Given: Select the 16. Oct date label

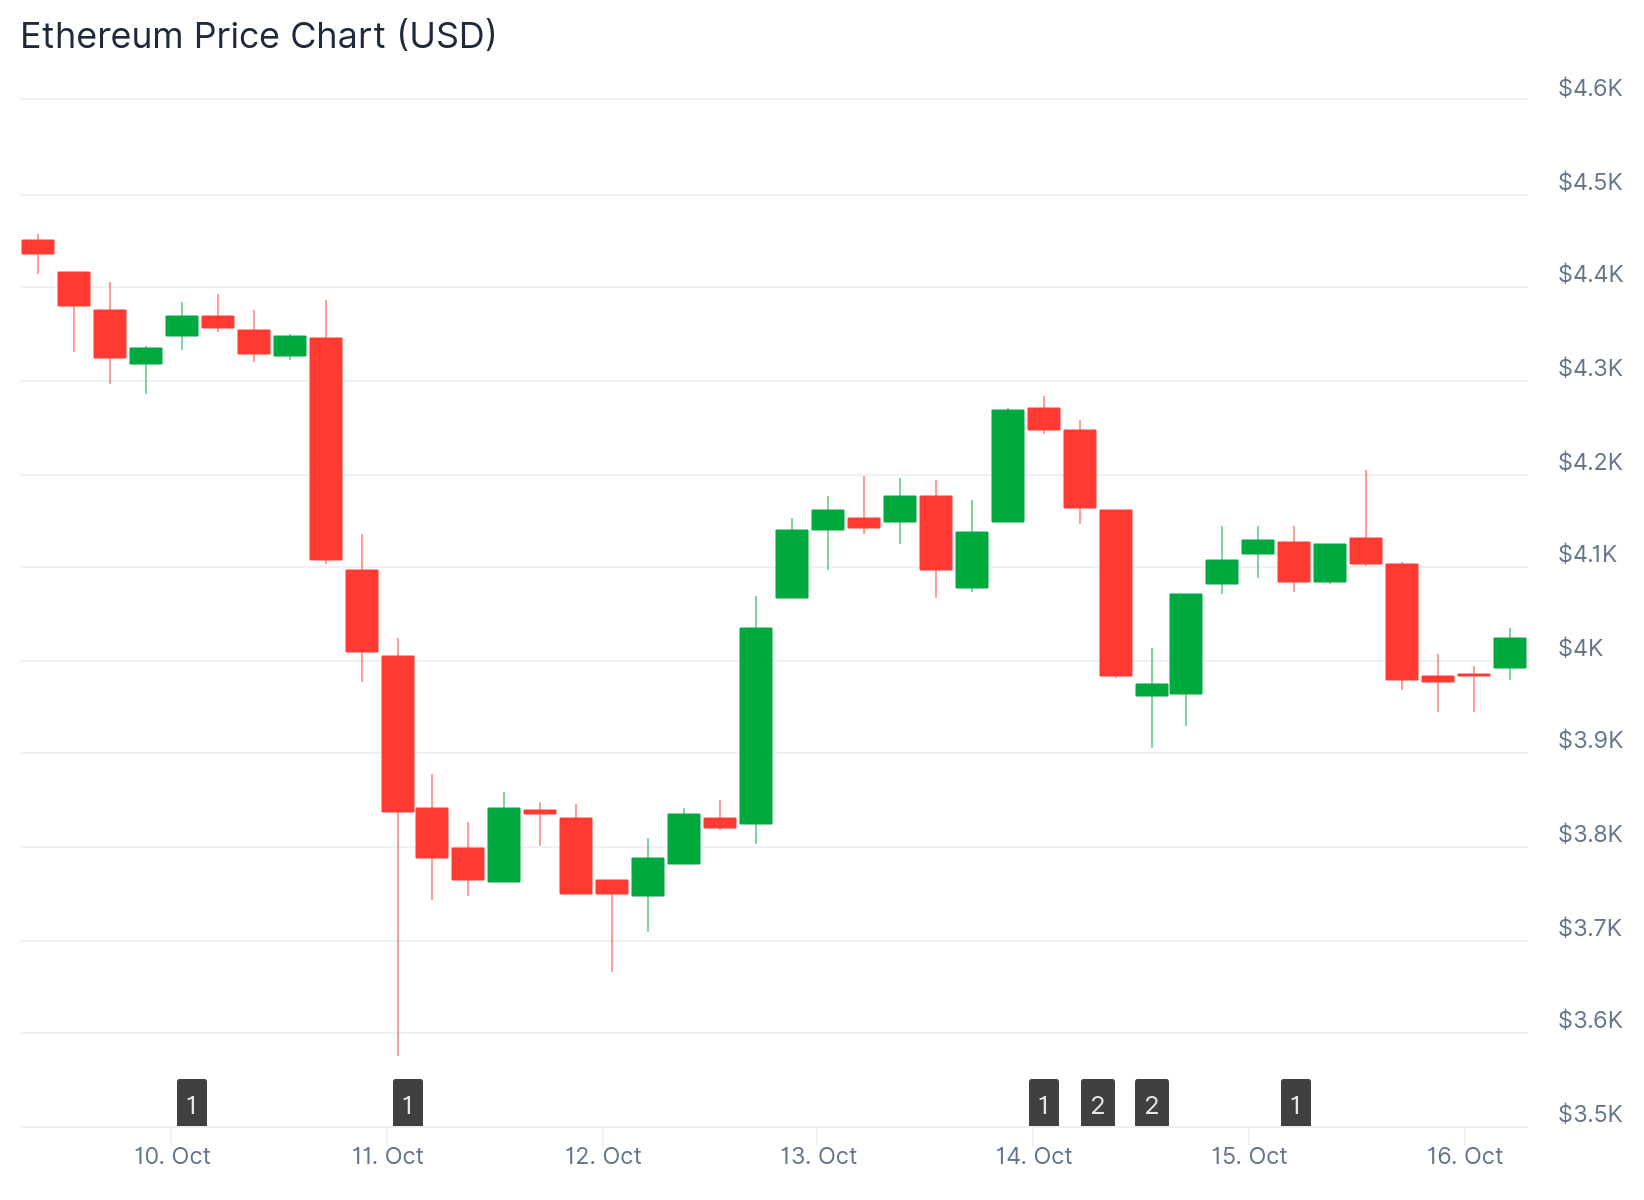Looking at the screenshot, I should pos(1465,1156).
